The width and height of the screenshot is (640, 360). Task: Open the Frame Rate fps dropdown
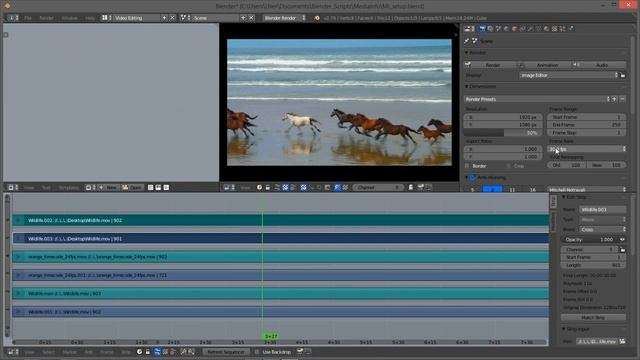pos(586,149)
